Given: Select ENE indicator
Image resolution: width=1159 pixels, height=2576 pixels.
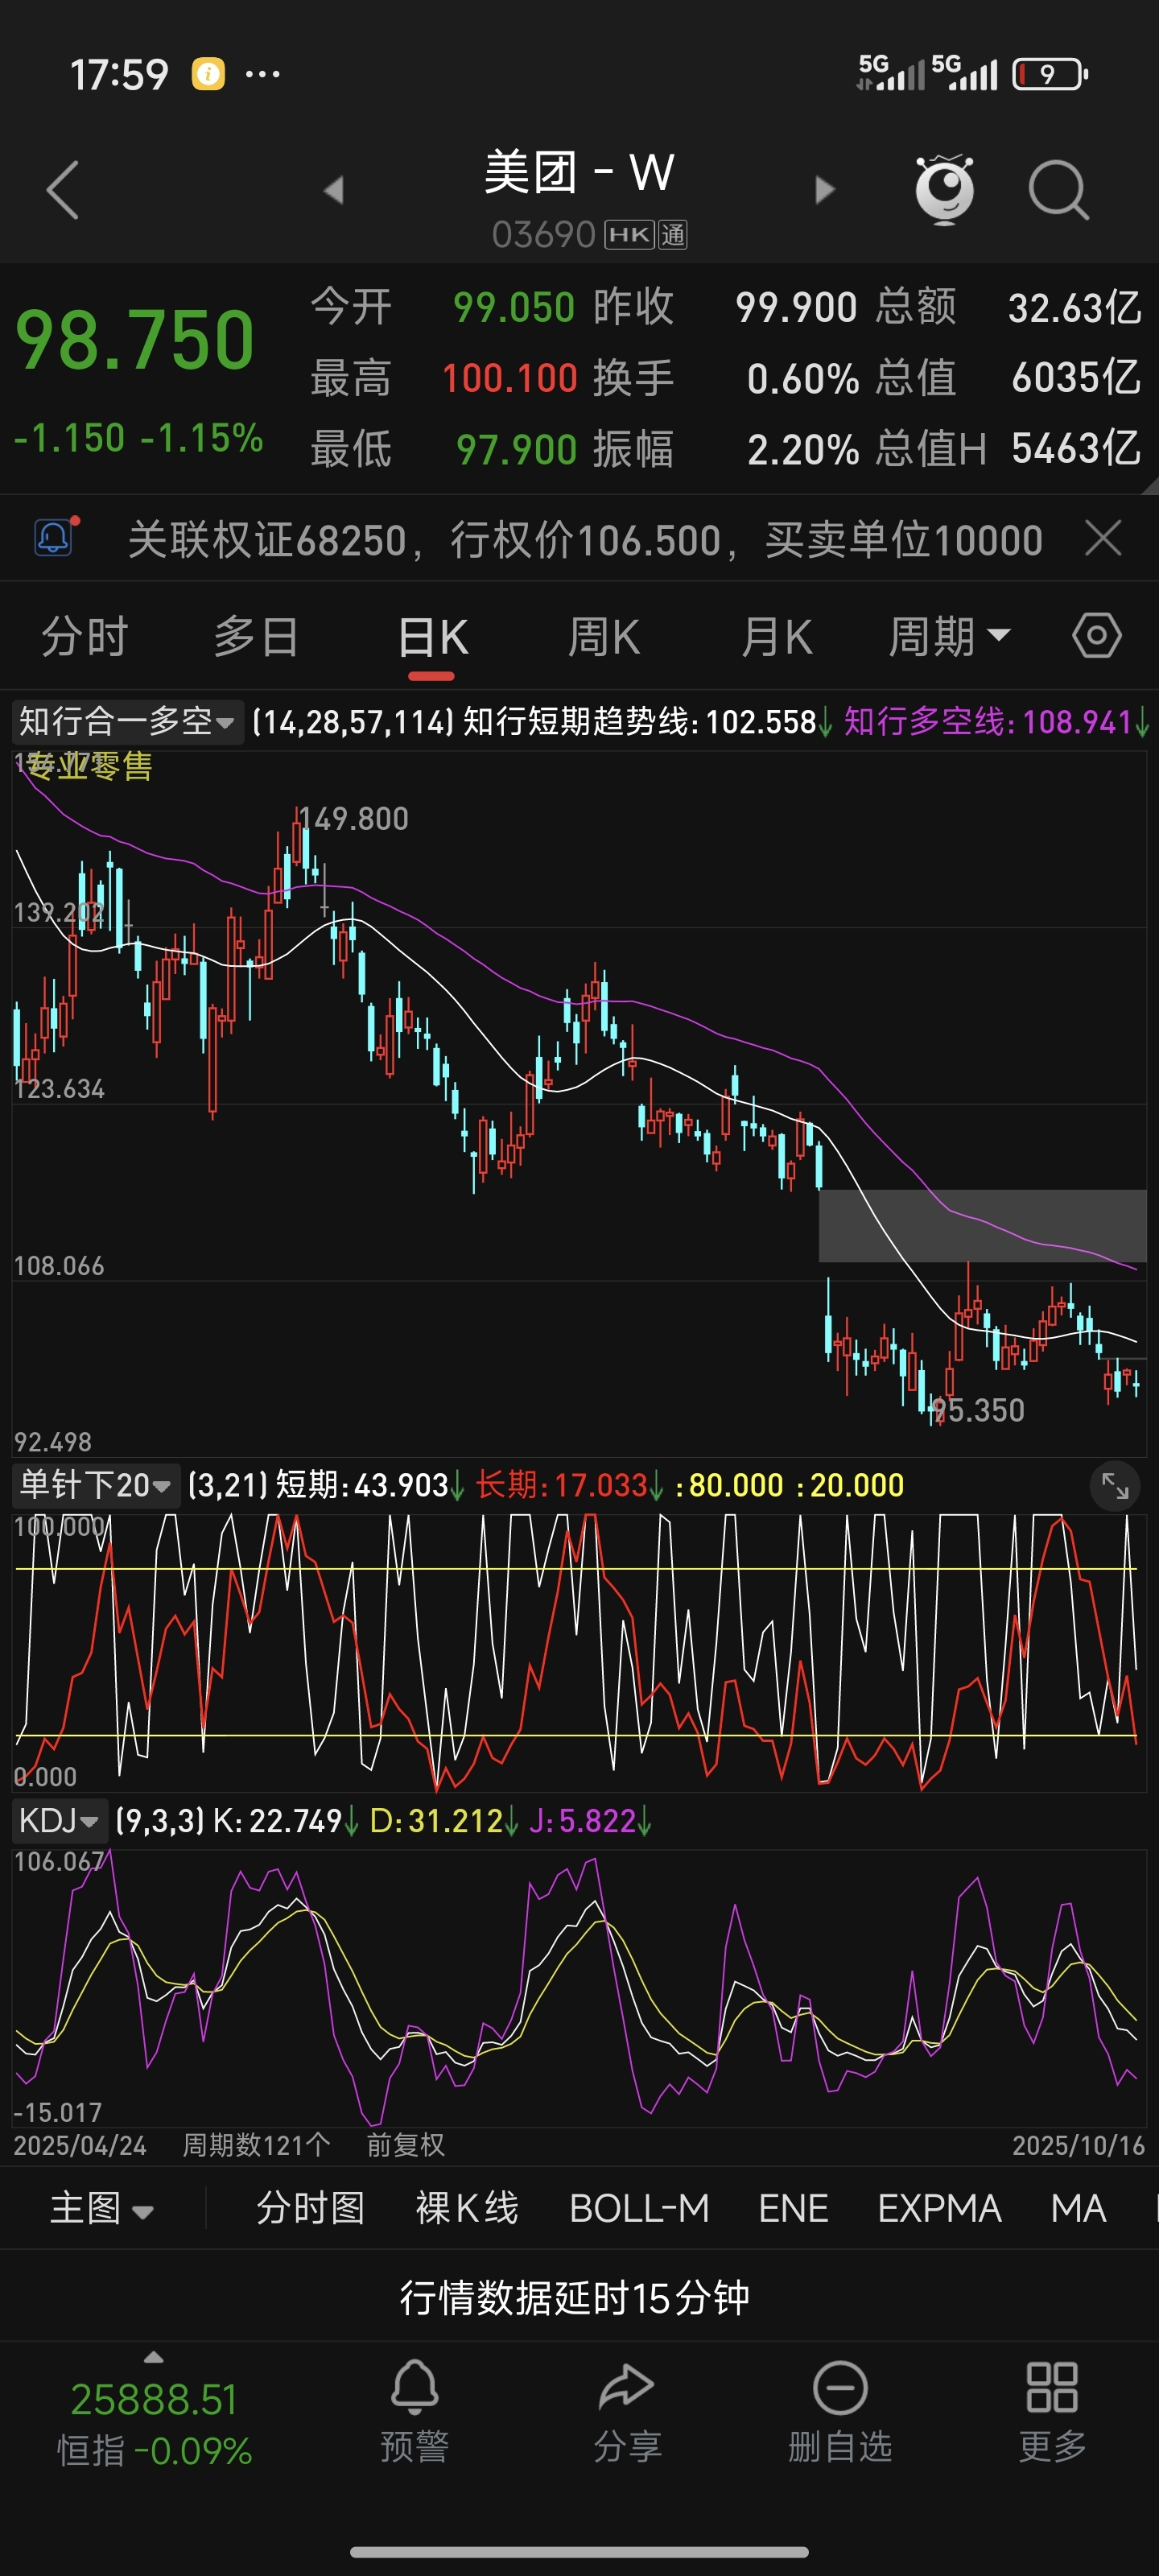Looking at the screenshot, I should click(x=793, y=2208).
